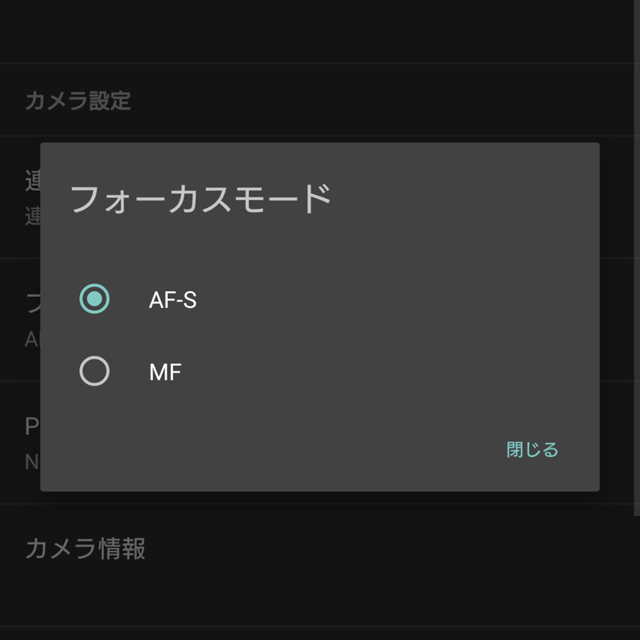Tap the second-line 連 subtitle text
Image resolution: width=640 pixels, height=640 pixels.
tap(30, 216)
